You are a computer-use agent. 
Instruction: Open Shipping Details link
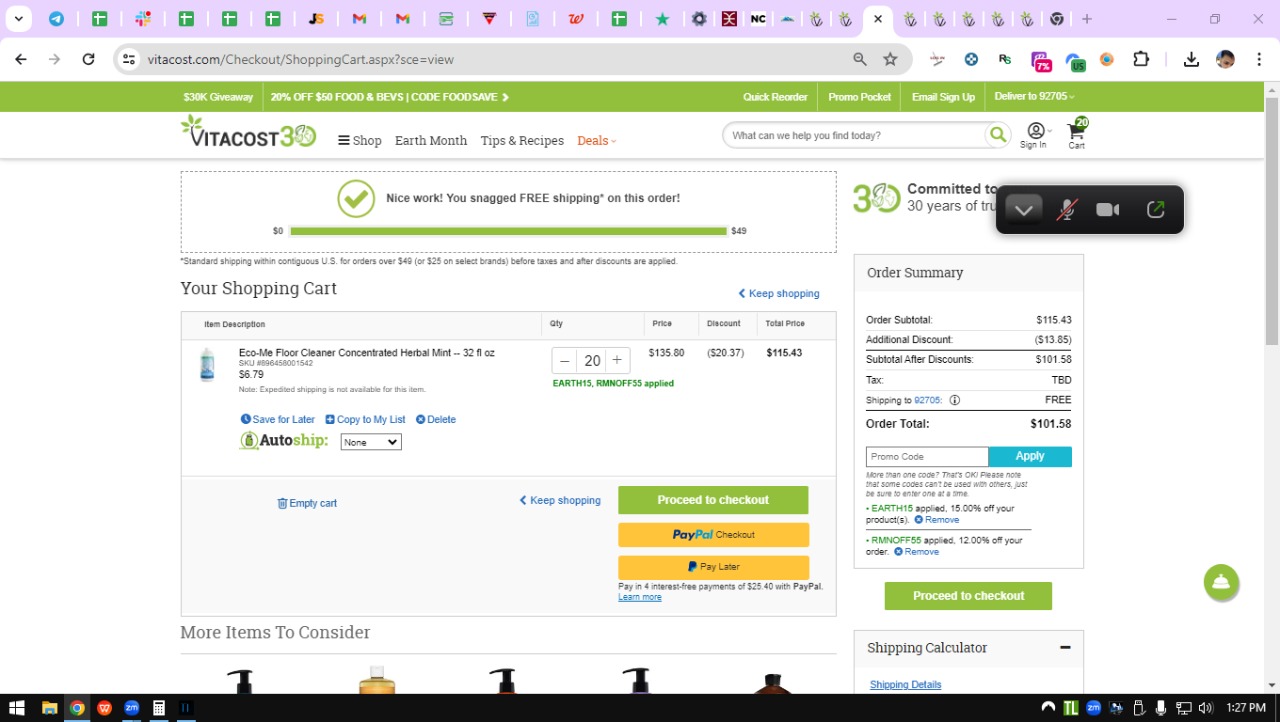coord(905,685)
